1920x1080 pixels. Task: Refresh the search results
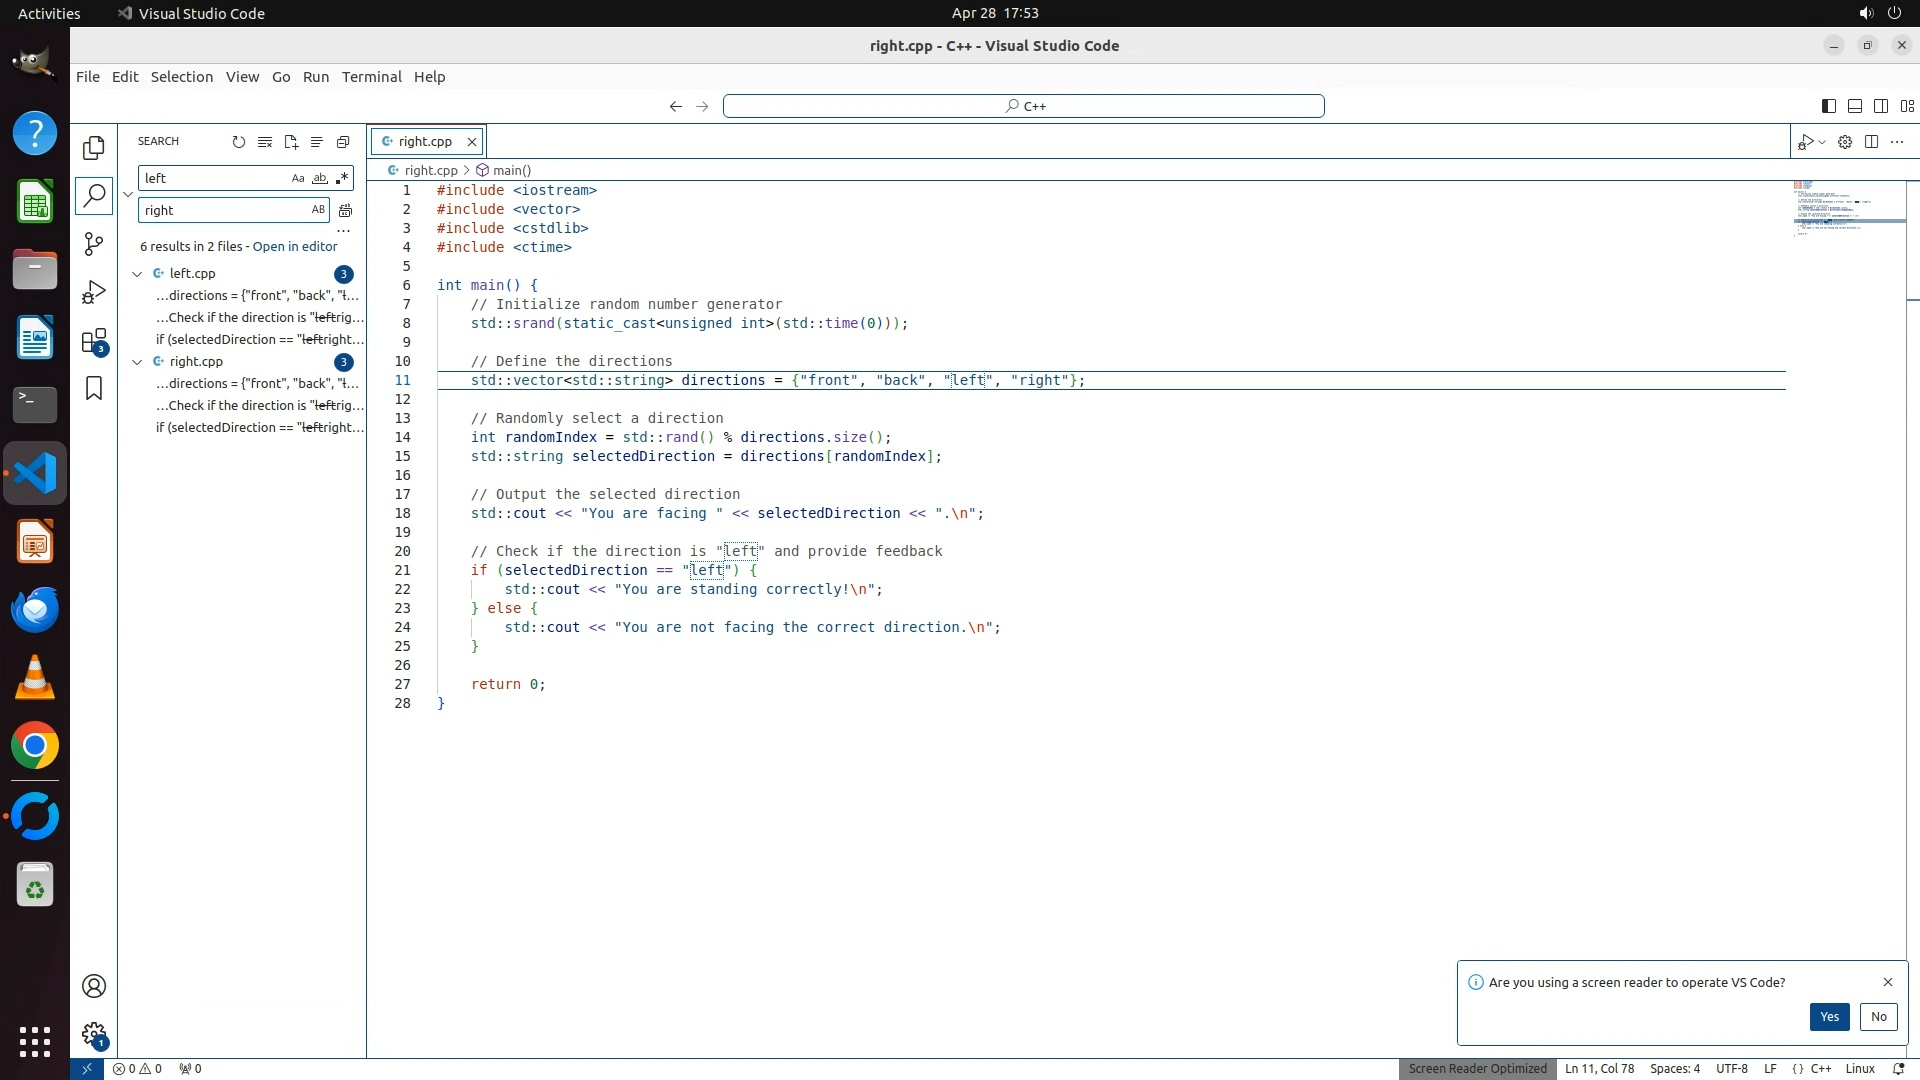(x=238, y=142)
